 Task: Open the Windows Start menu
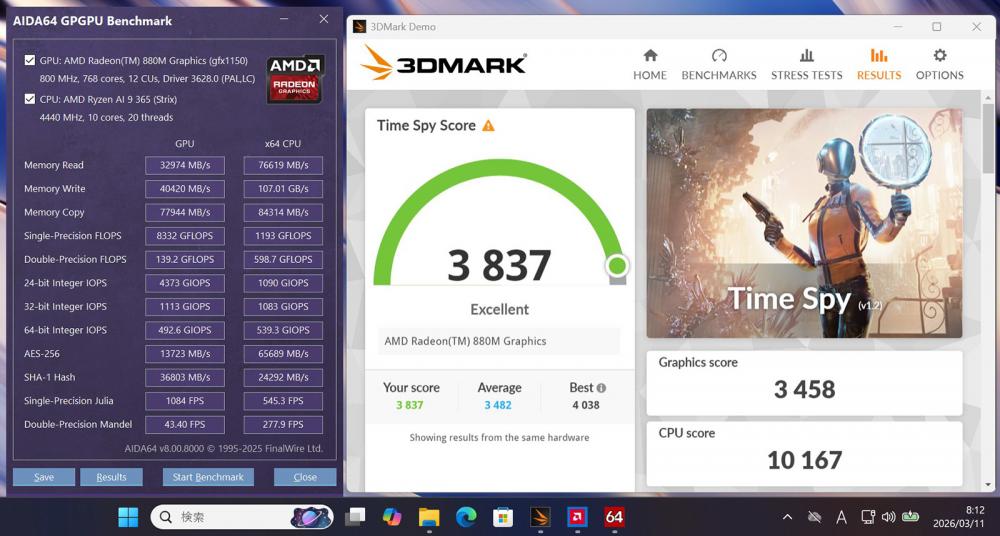pos(128,516)
